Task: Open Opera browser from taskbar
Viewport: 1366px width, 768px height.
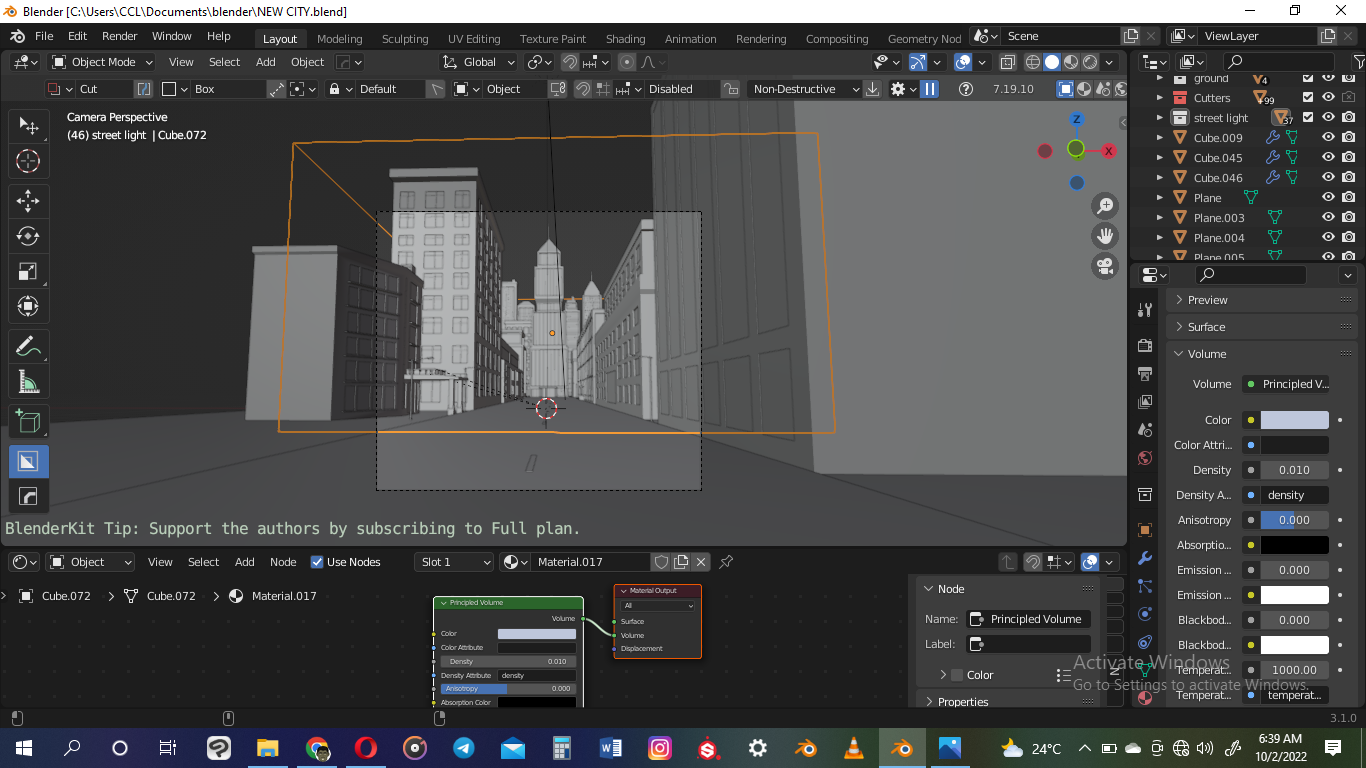Action: (366, 747)
